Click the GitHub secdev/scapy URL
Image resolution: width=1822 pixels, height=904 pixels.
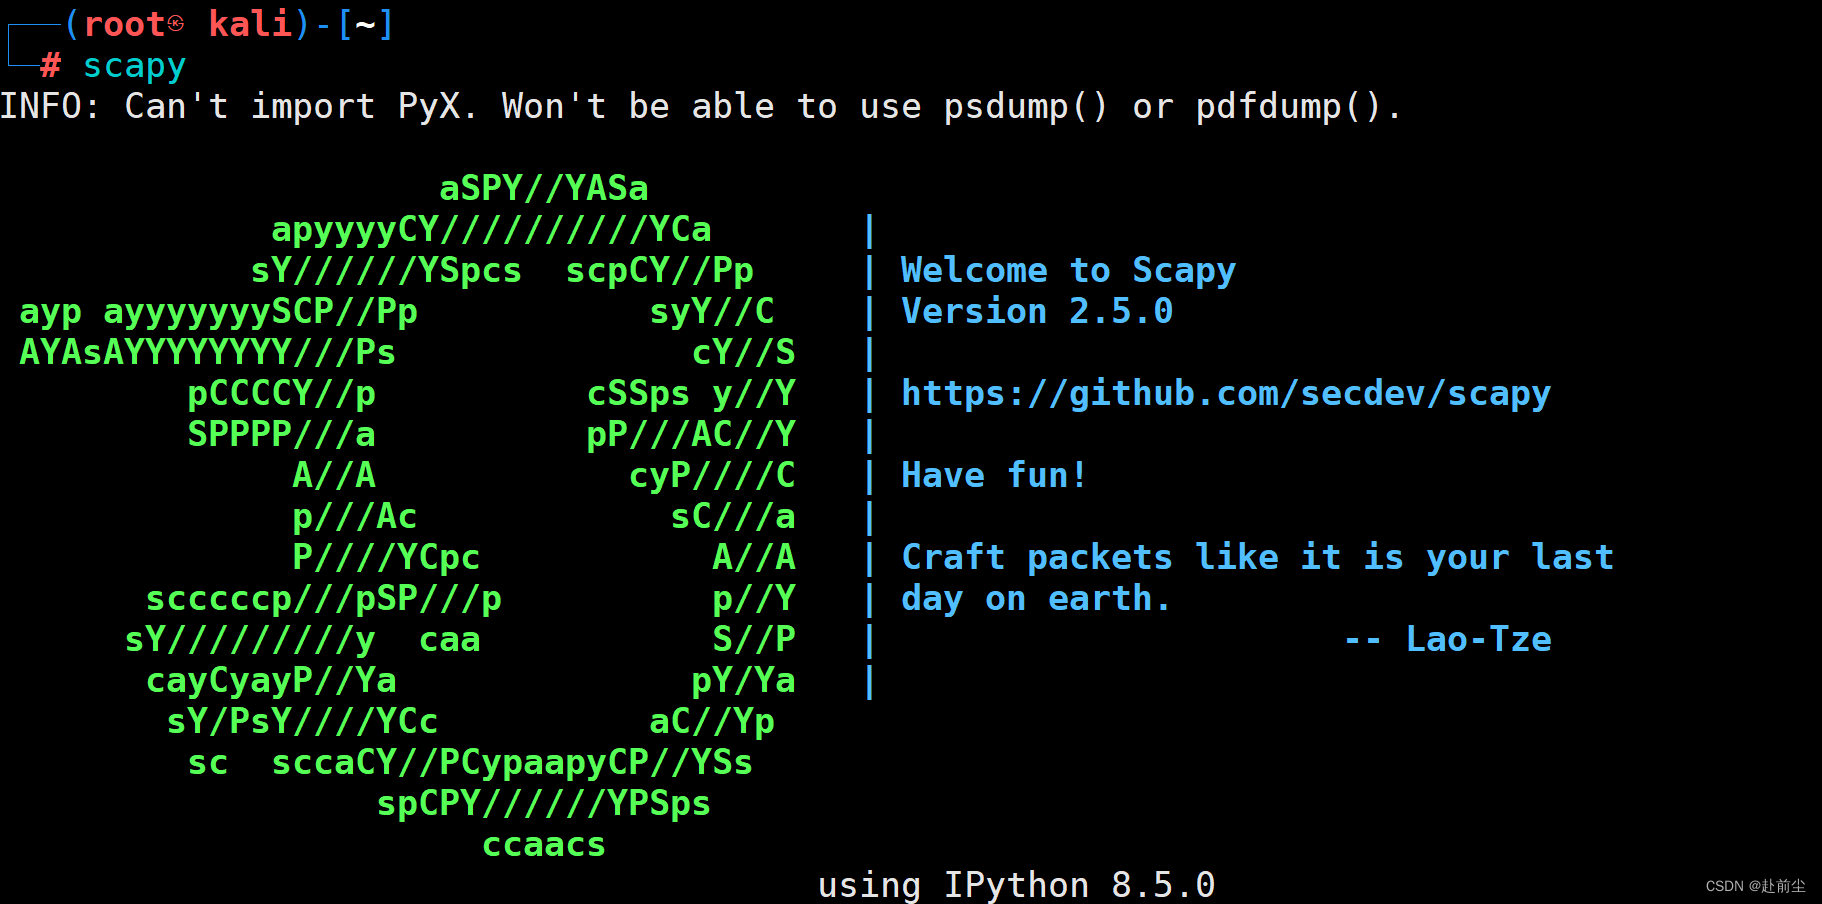1226,394
